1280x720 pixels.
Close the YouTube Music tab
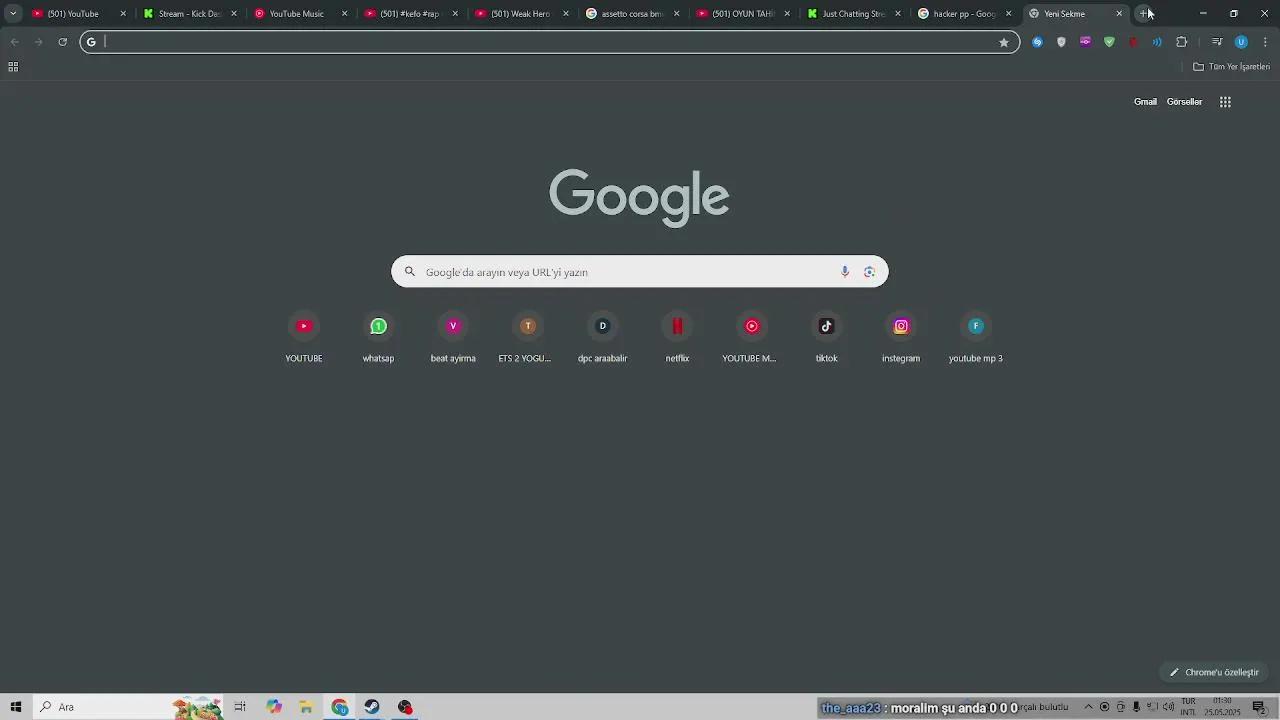pyautogui.click(x=344, y=14)
